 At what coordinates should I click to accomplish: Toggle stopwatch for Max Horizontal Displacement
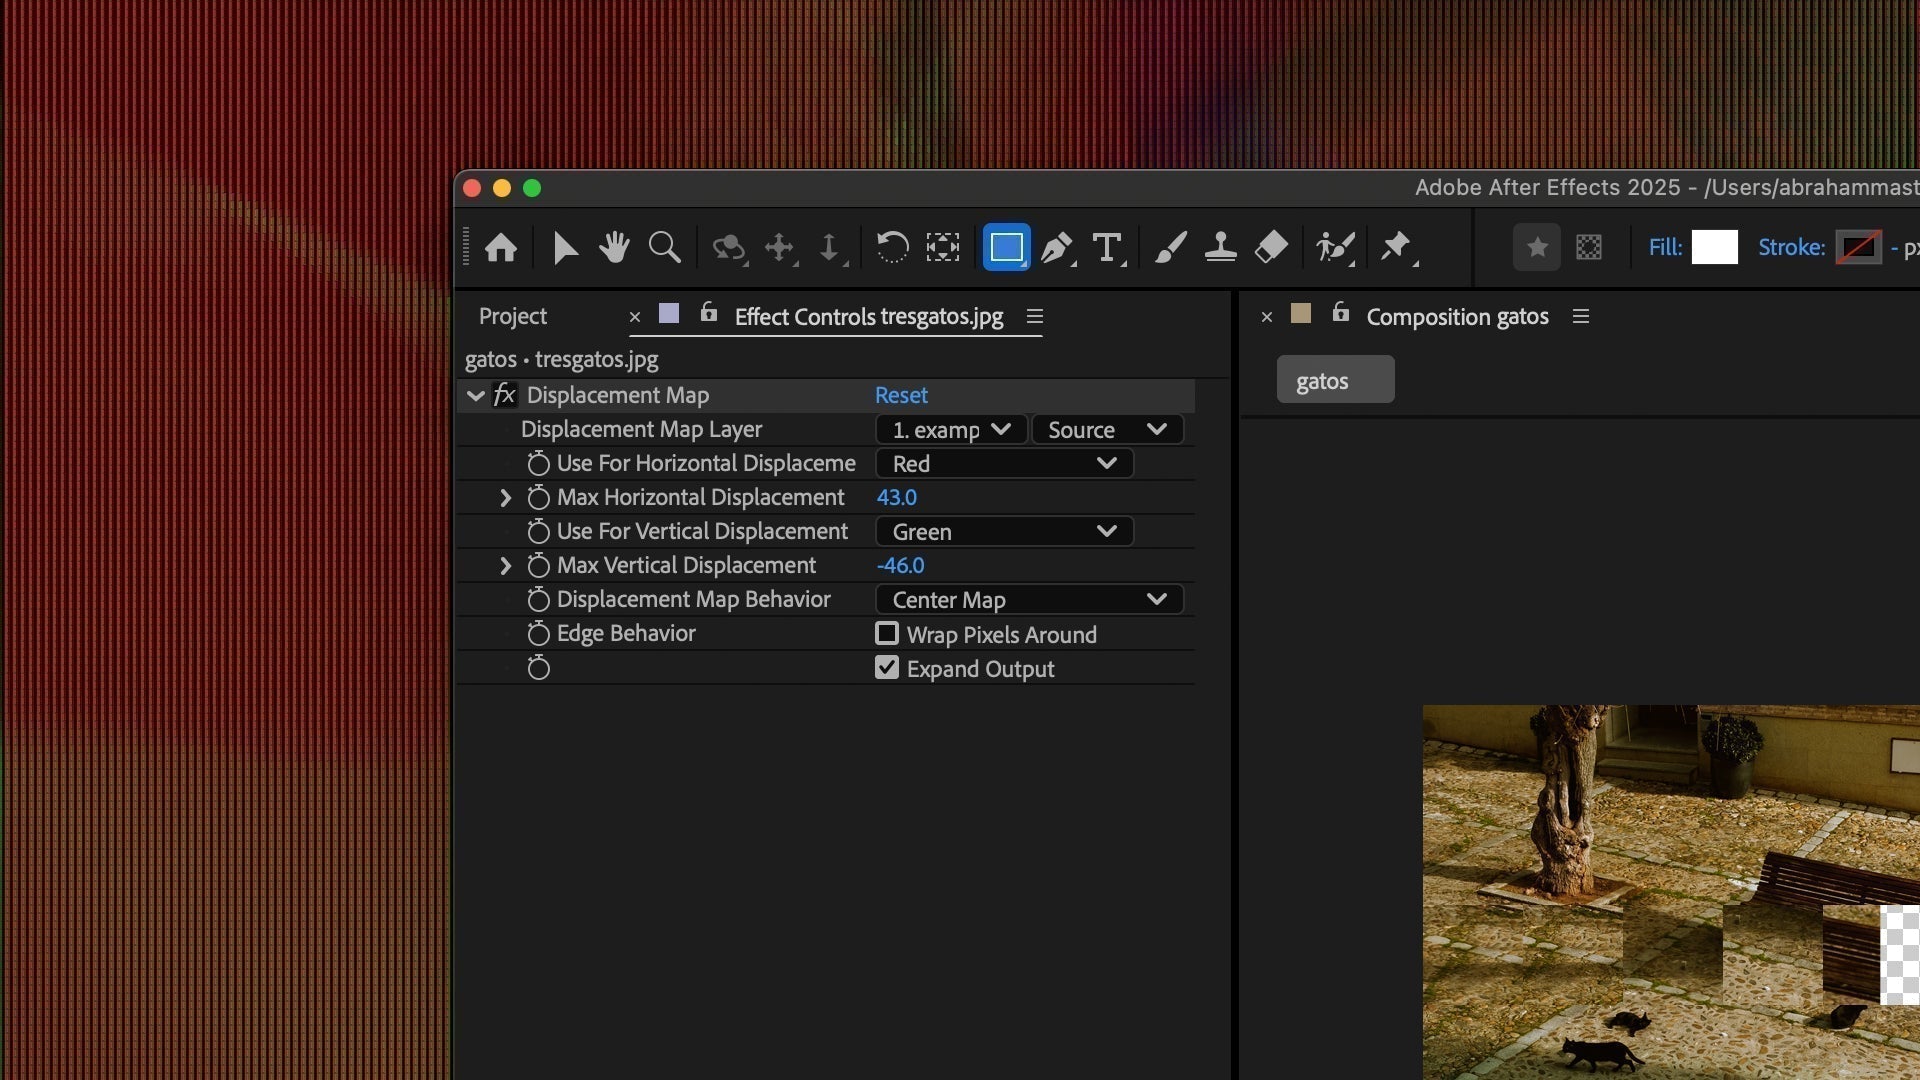[x=538, y=496]
